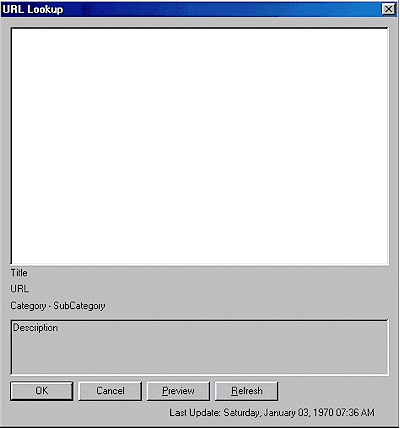
Task: Click the Category - SubCategory label
Action: [x=58, y=306]
